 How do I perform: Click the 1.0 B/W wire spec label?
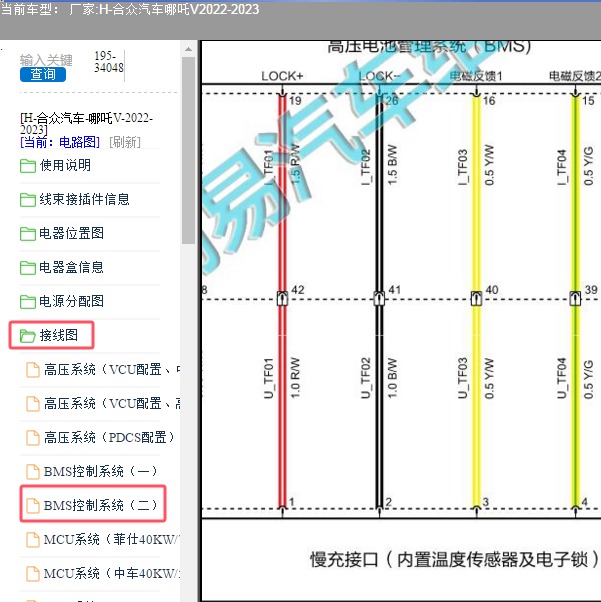[x=392, y=378]
